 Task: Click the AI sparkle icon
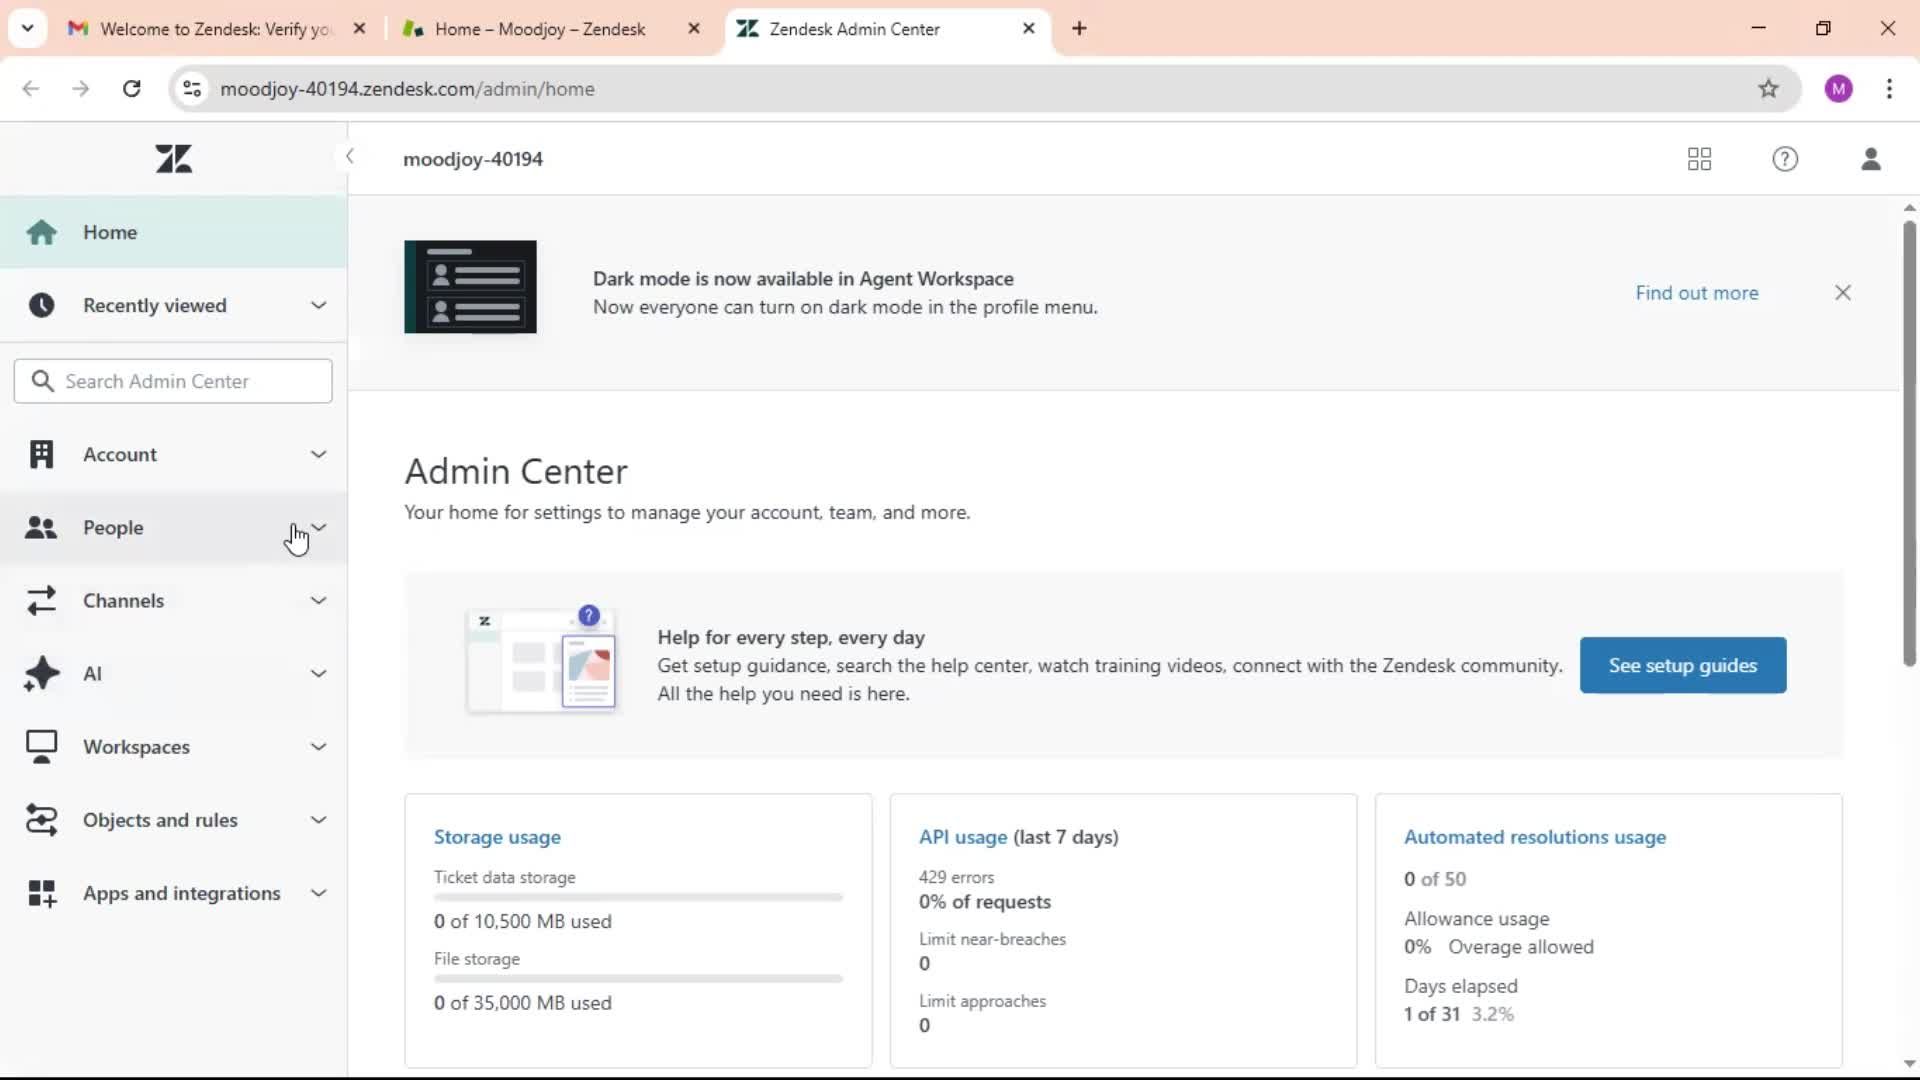(x=41, y=673)
